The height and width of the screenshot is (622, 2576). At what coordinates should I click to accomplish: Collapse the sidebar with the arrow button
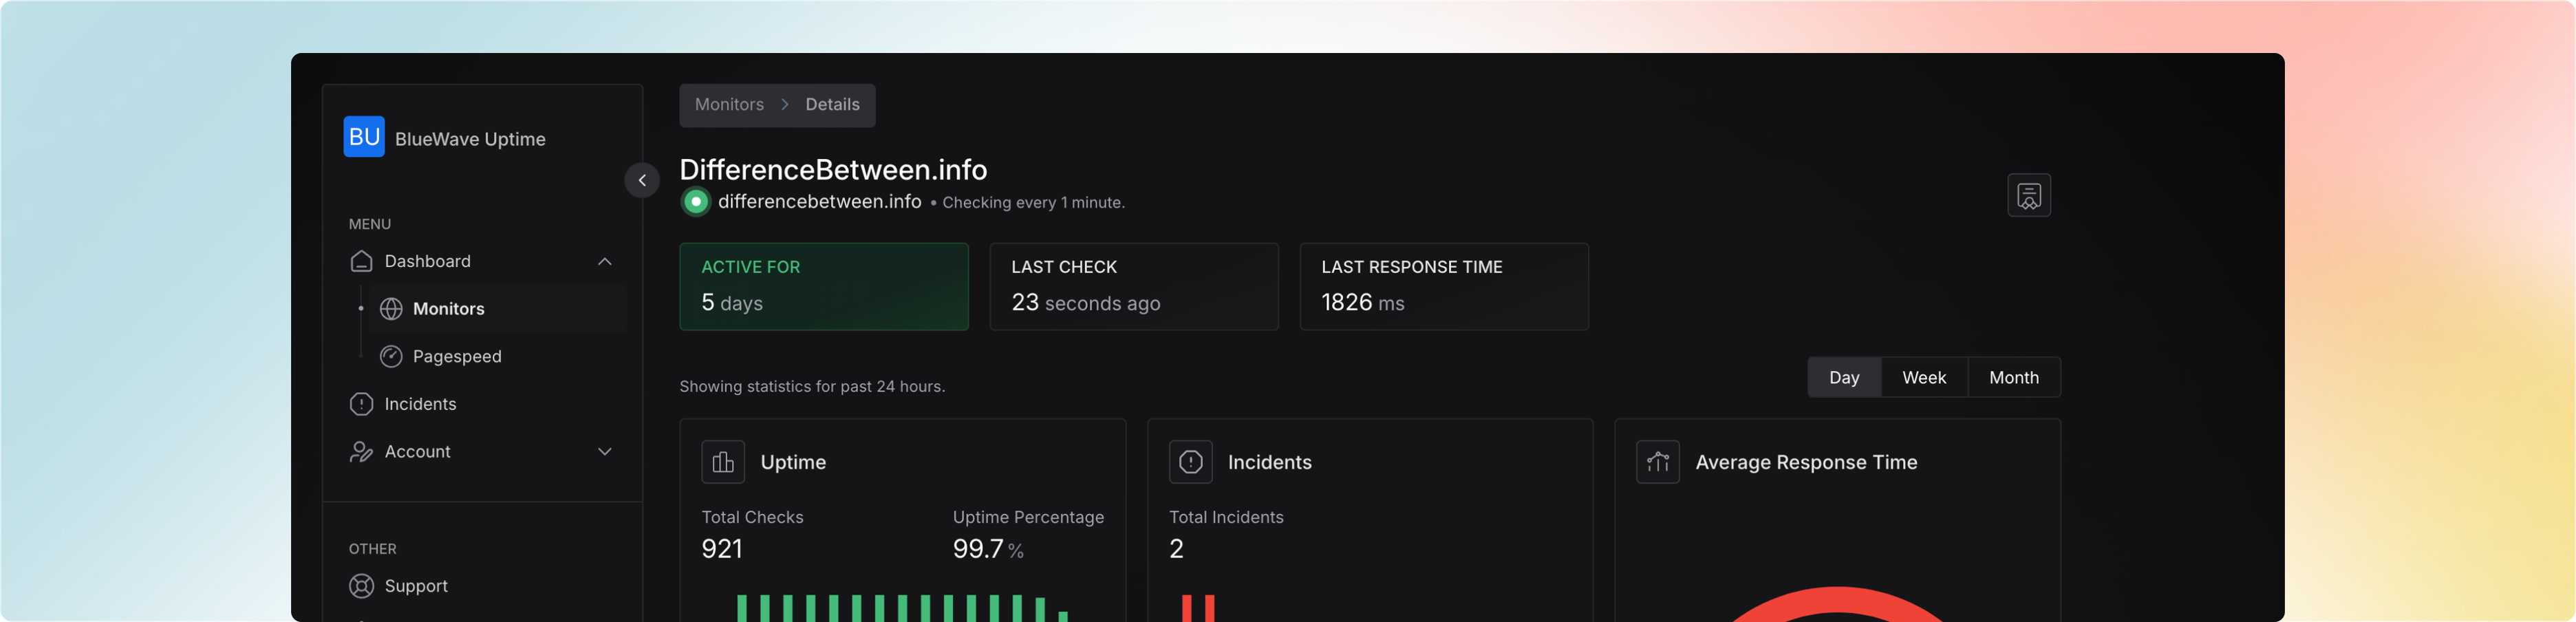642,181
